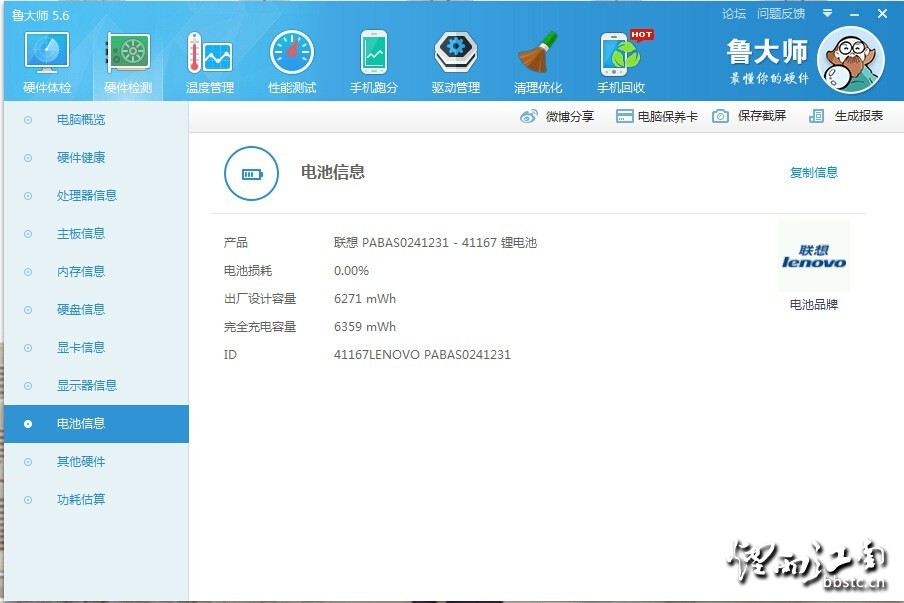Viewport: 904px width, 603px height.
Task: Click the 6271 mWh design capacity value
Action: pyautogui.click(x=365, y=299)
